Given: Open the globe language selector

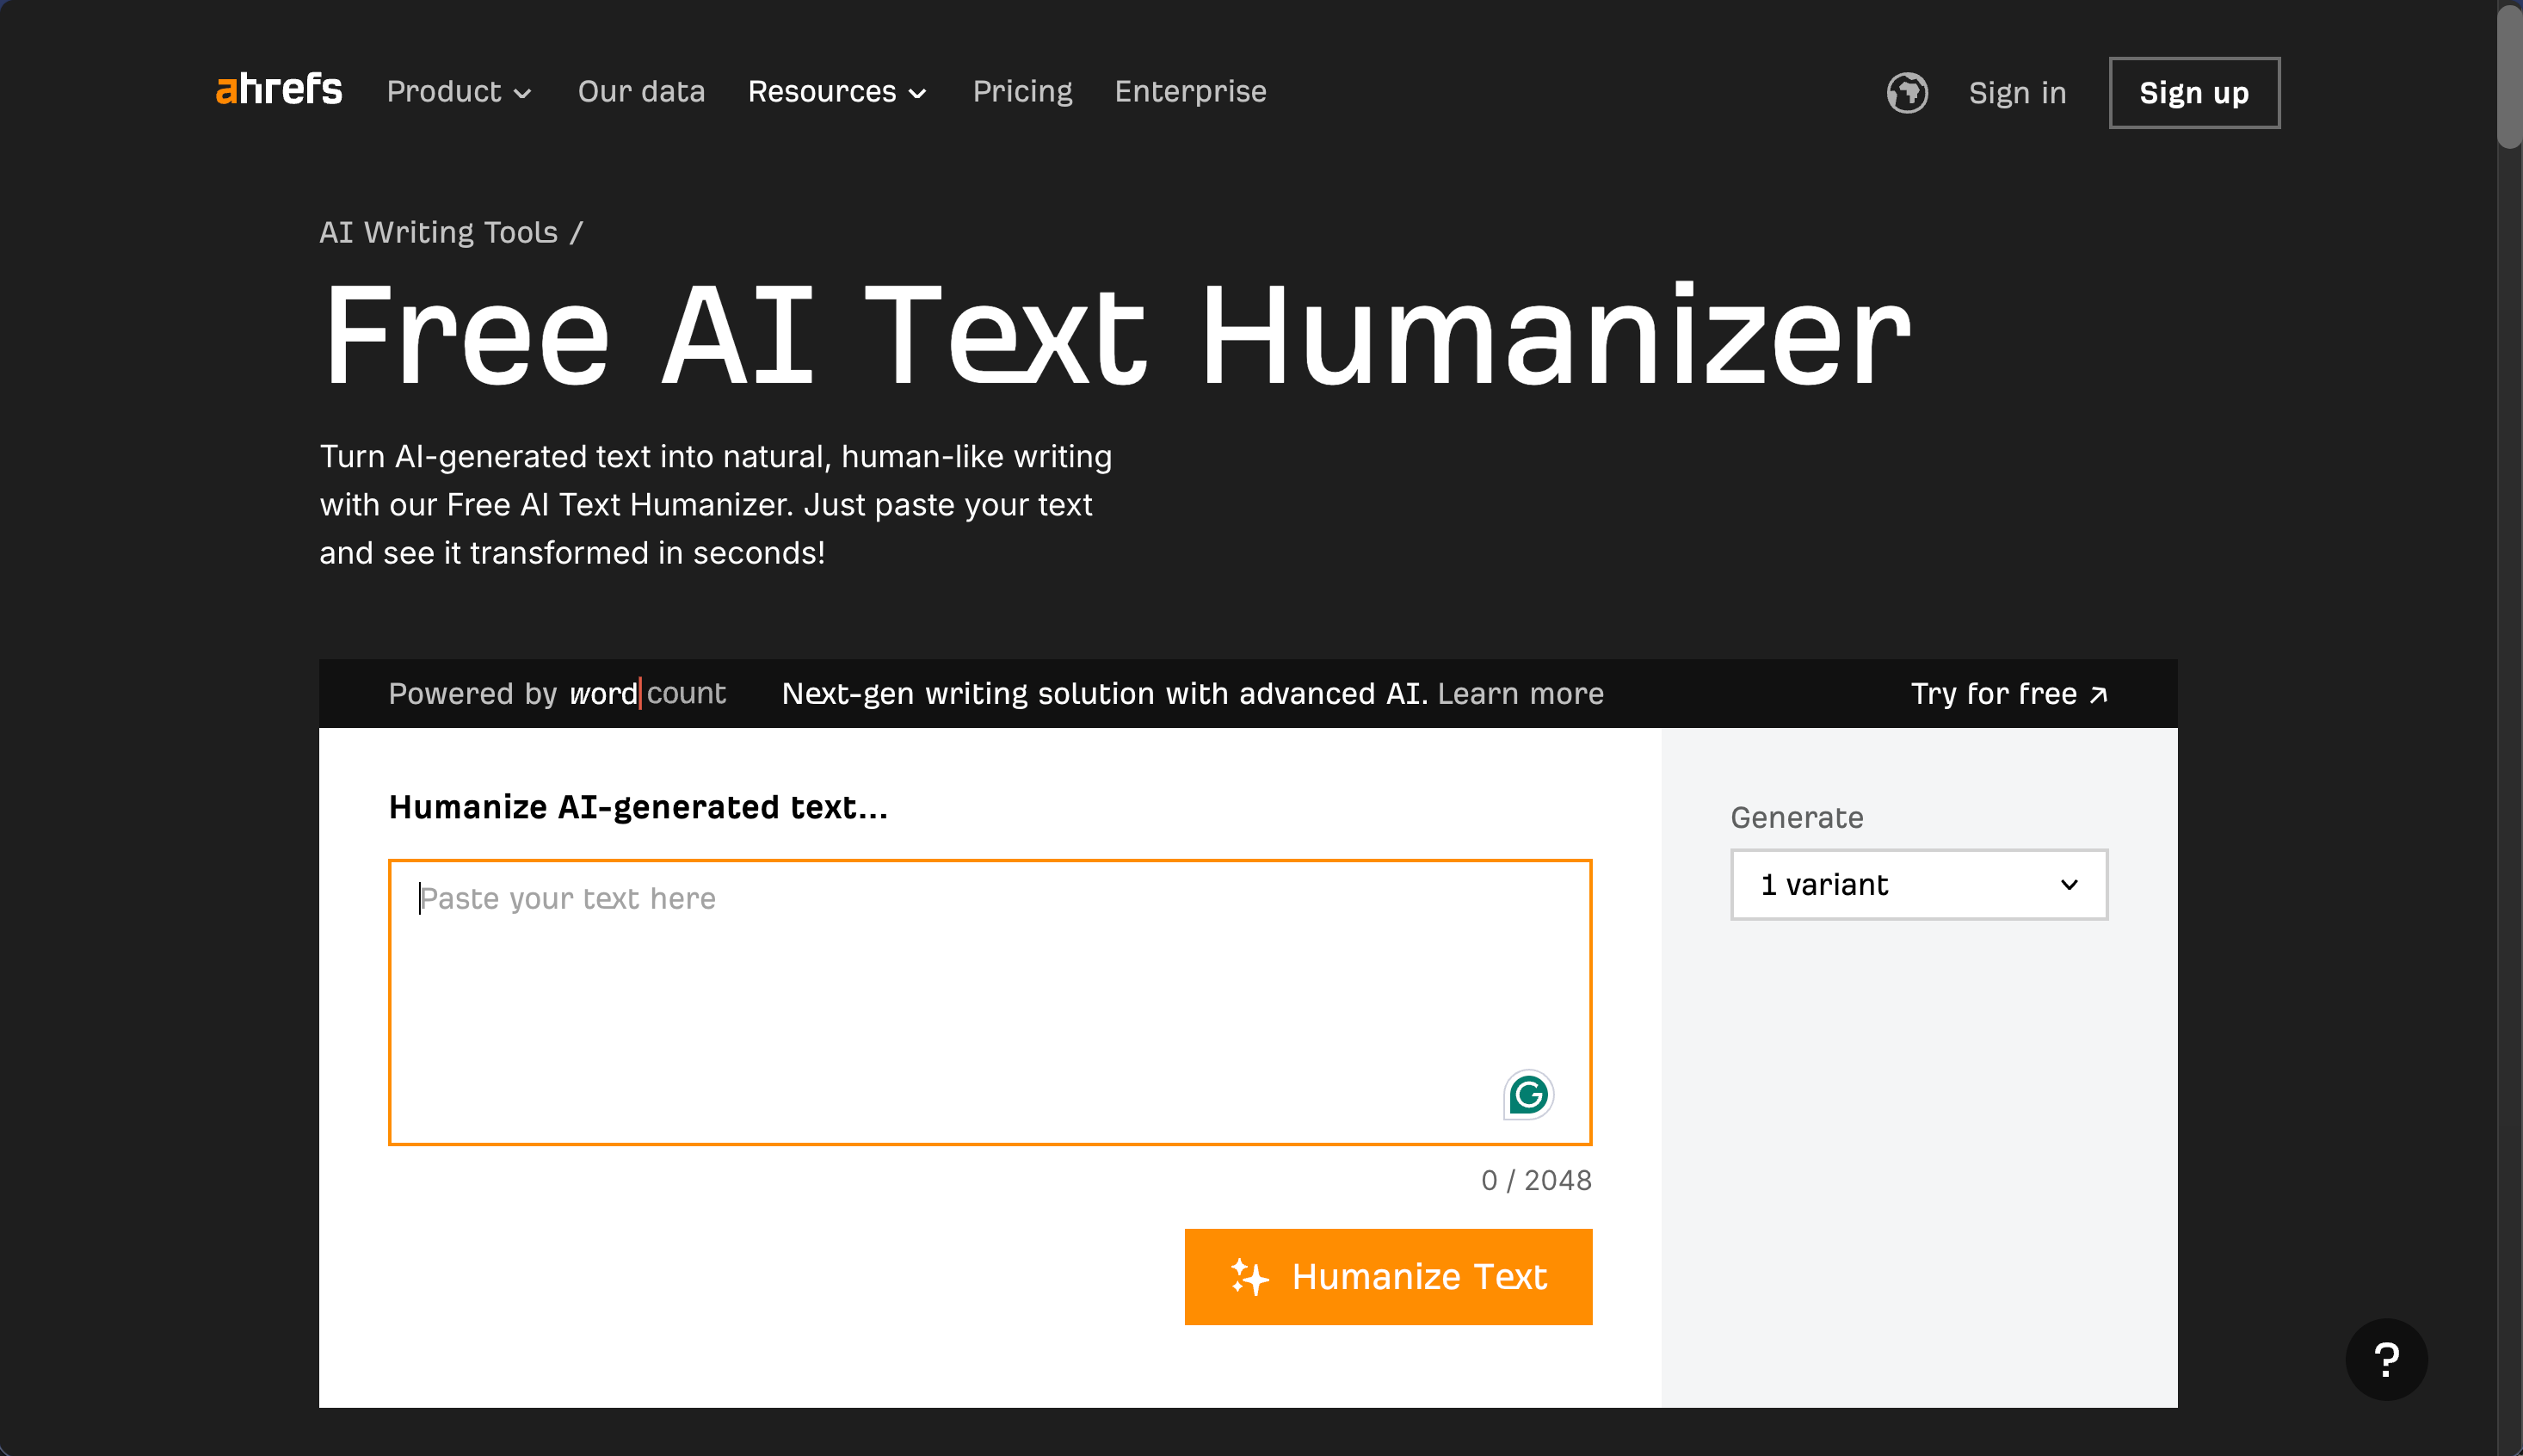Looking at the screenshot, I should [x=1907, y=93].
